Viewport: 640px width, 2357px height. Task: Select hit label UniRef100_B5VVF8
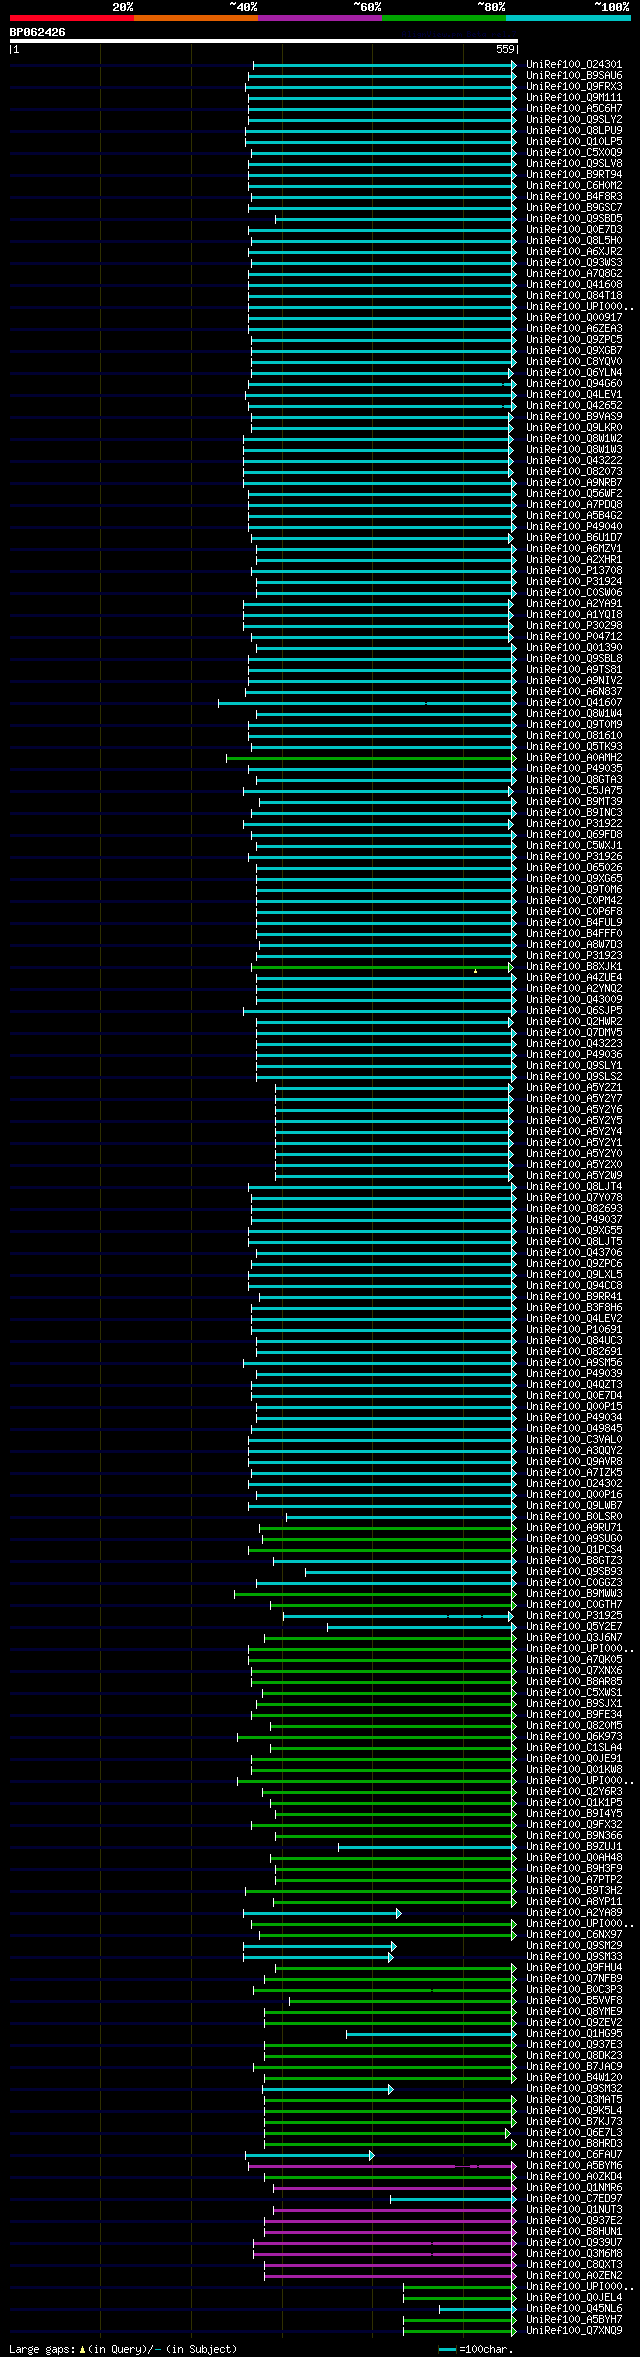pyautogui.click(x=574, y=2001)
